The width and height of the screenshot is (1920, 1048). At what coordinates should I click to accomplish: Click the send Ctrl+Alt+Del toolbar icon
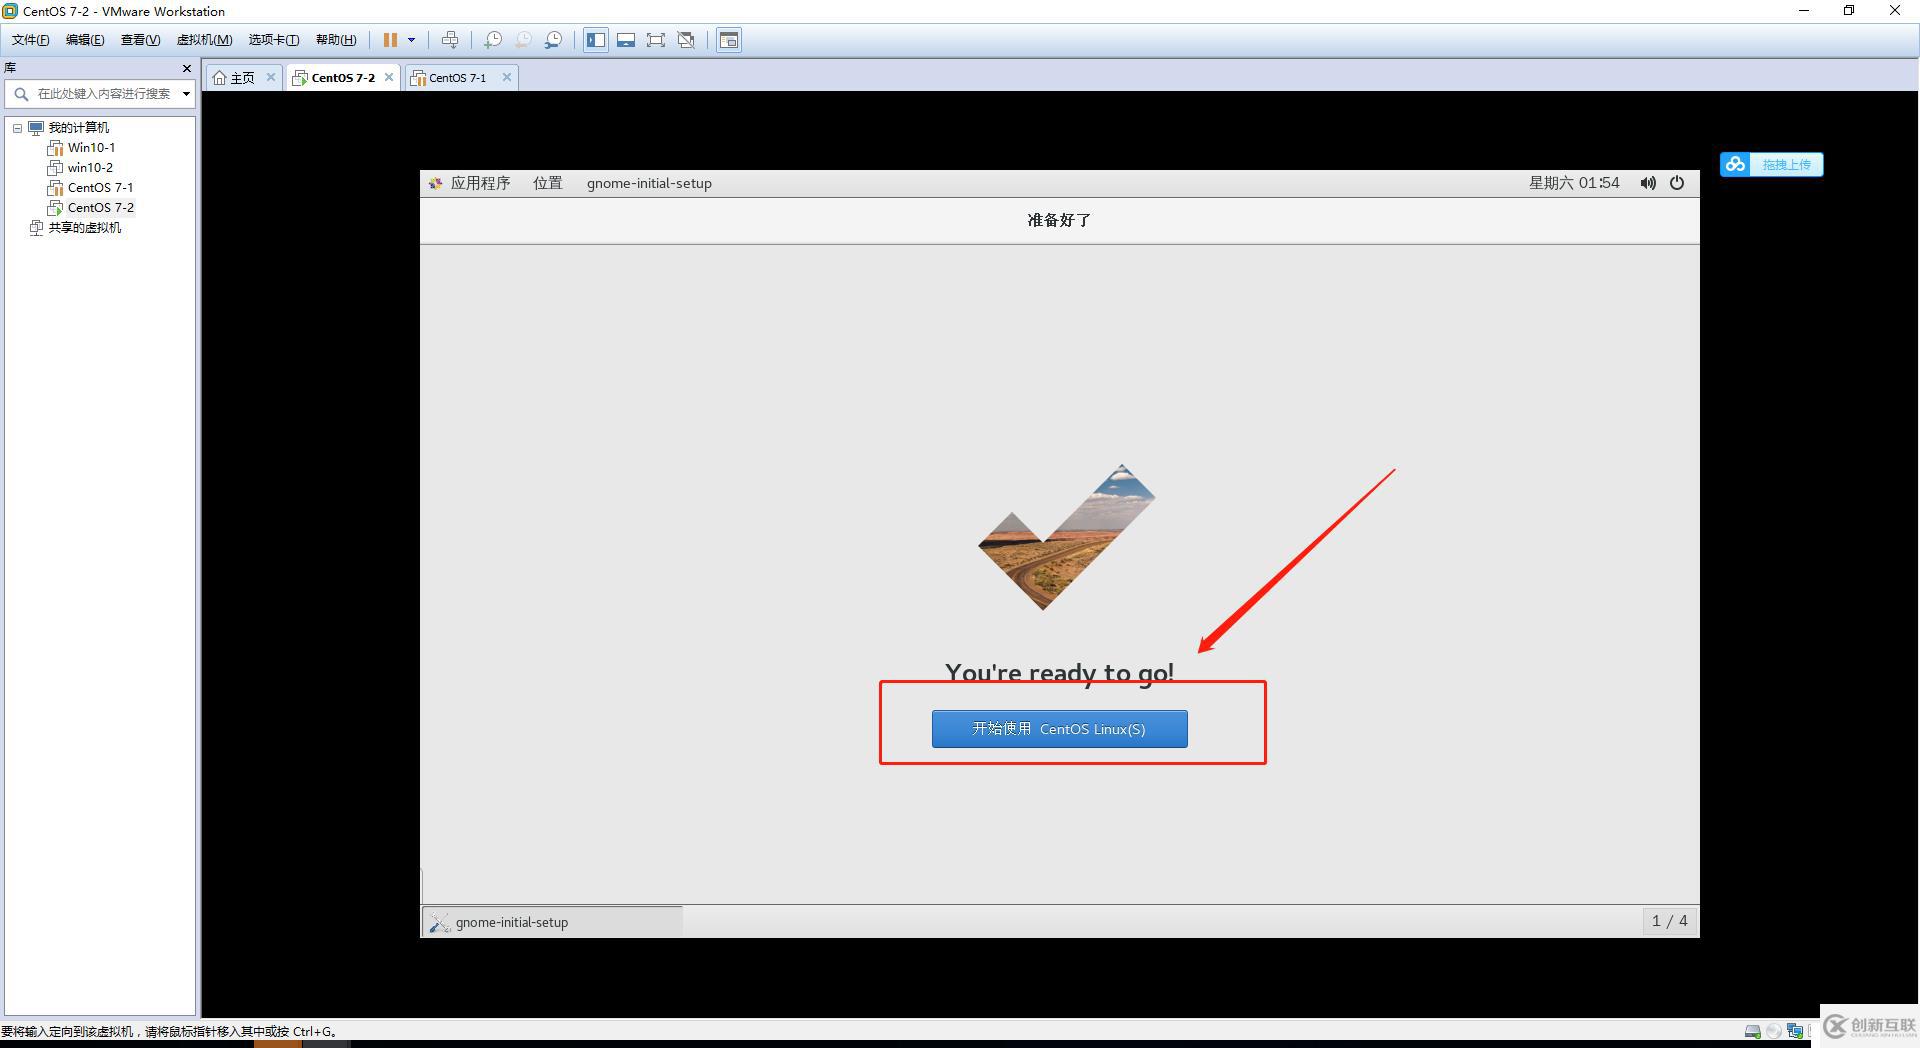point(450,40)
